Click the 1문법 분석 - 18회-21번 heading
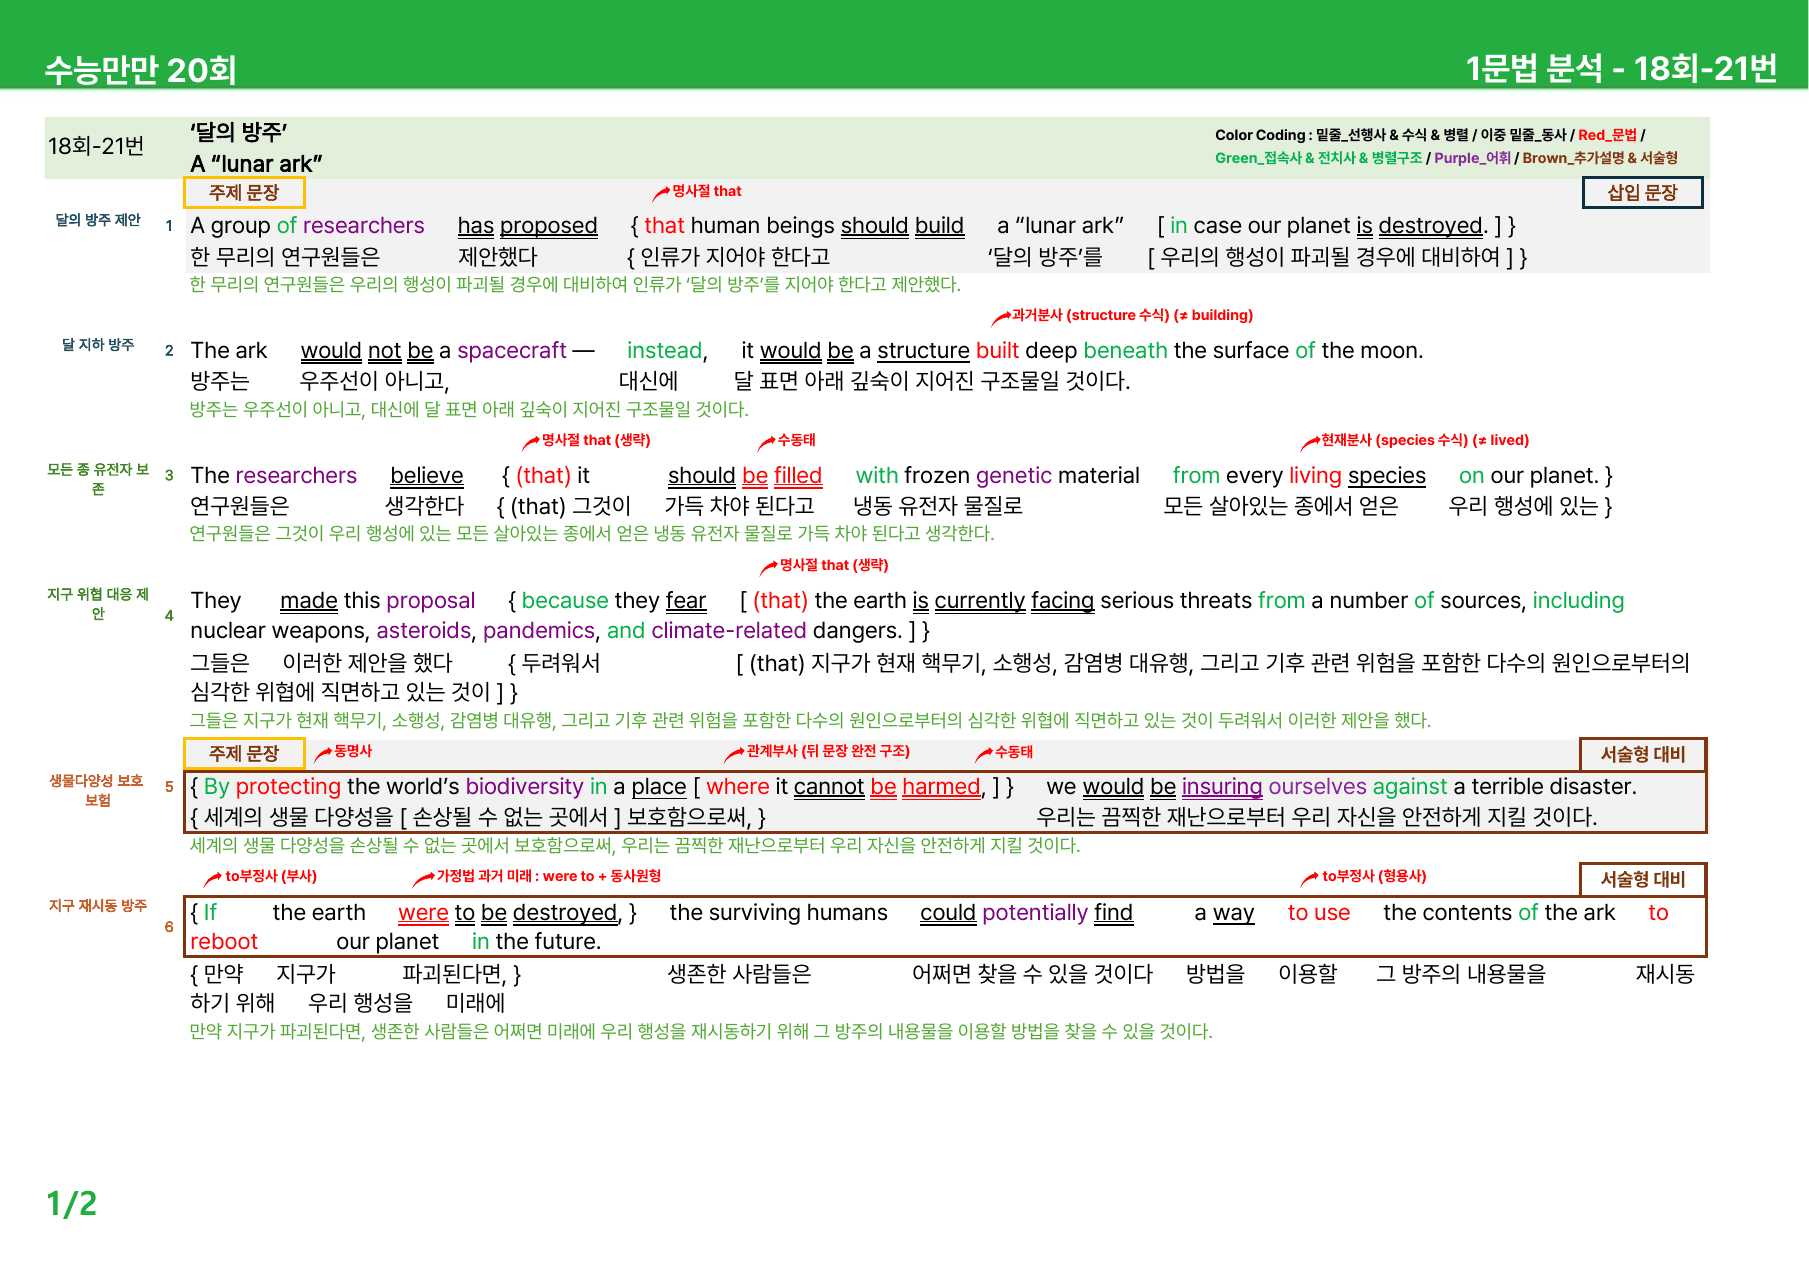Image resolution: width=1809 pixels, height=1279 pixels. click(x=1621, y=68)
